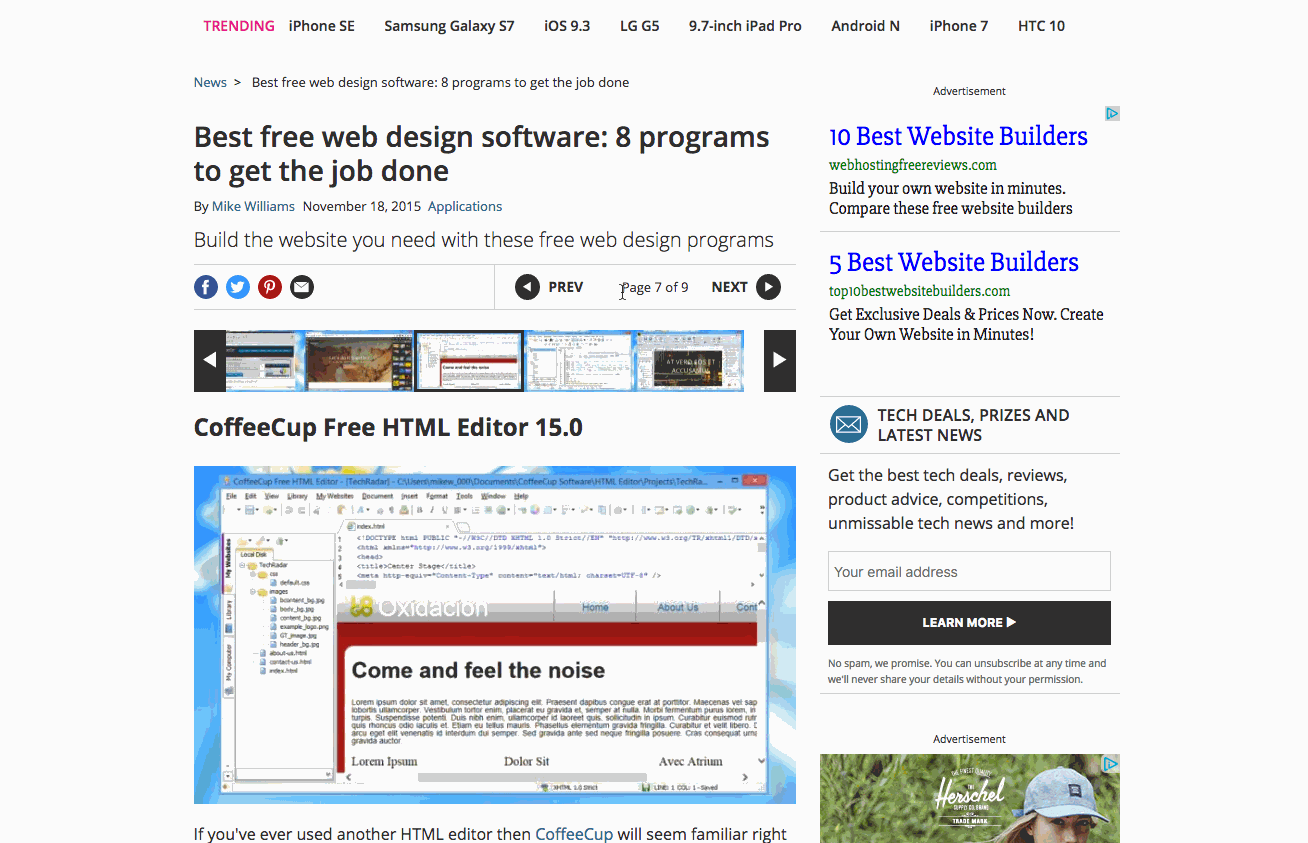This screenshot has width=1308, height=843.
Task: Click the TRENDING label
Action: coord(239,26)
